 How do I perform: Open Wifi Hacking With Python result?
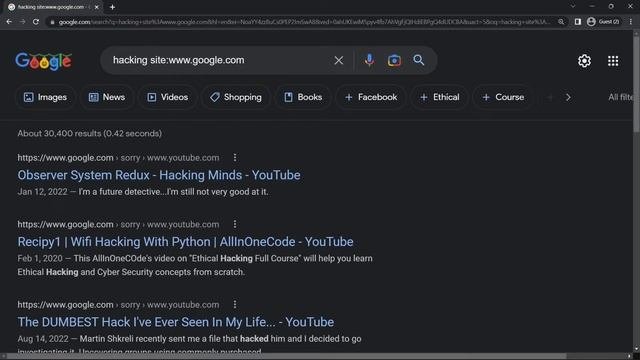[x=185, y=242]
